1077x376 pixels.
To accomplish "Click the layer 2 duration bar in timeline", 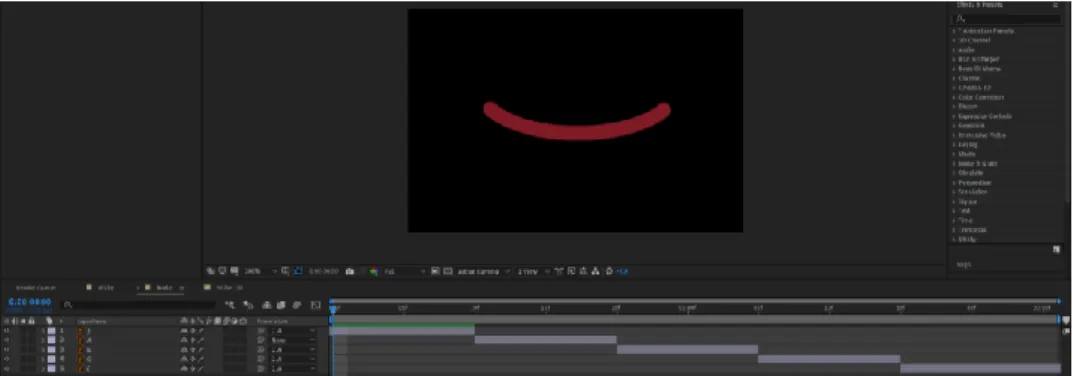I will click(x=545, y=340).
